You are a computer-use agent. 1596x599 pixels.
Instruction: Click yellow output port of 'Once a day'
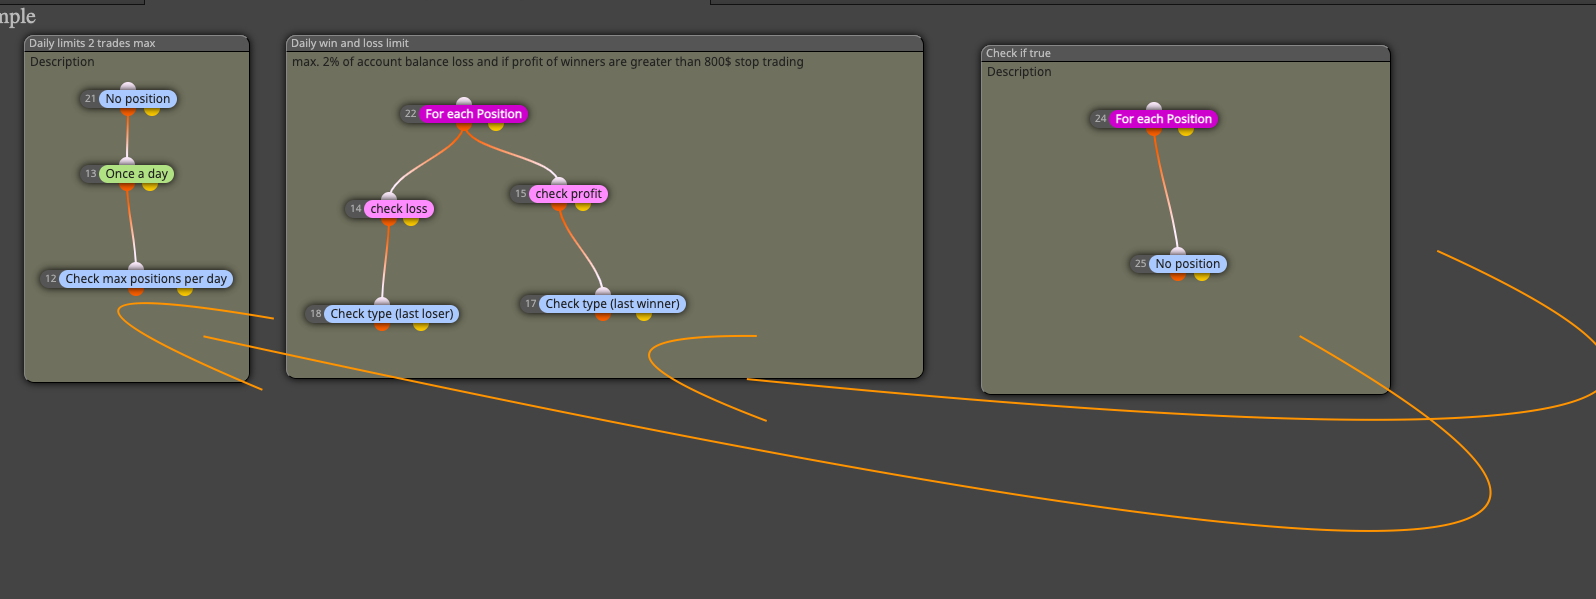coord(150,186)
